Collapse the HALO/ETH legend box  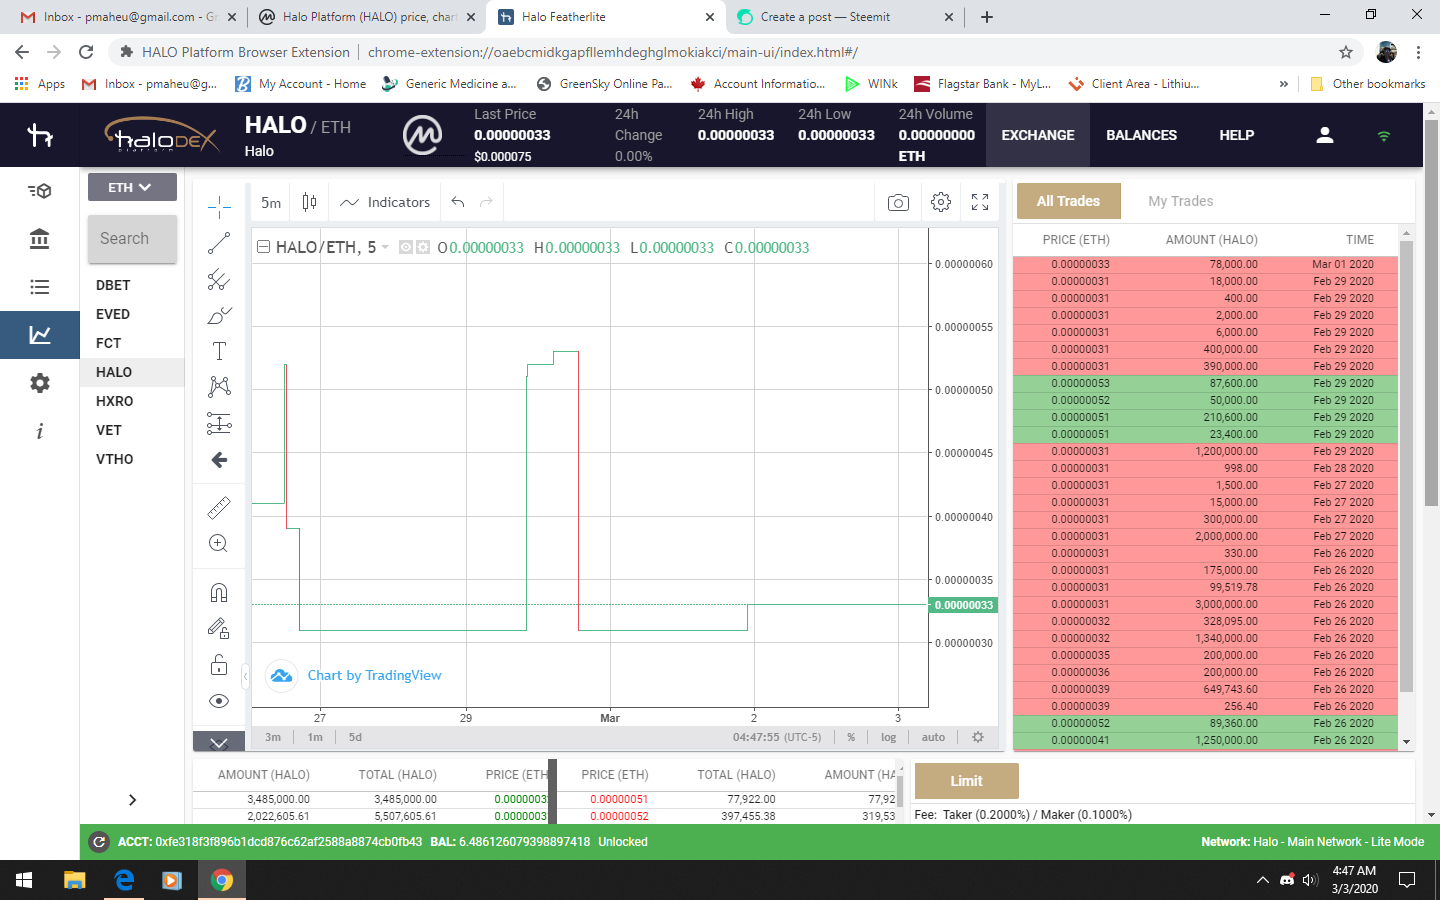click(263, 247)
